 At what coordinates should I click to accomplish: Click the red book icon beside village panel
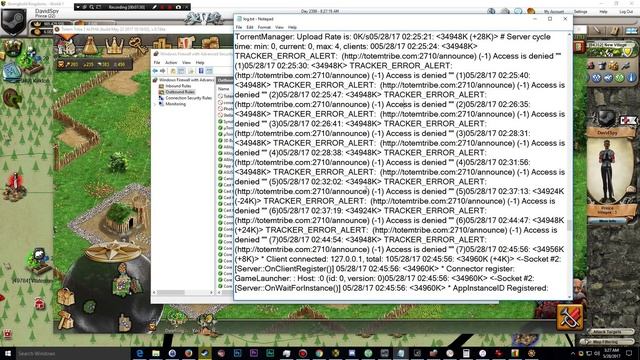point(579,47)
